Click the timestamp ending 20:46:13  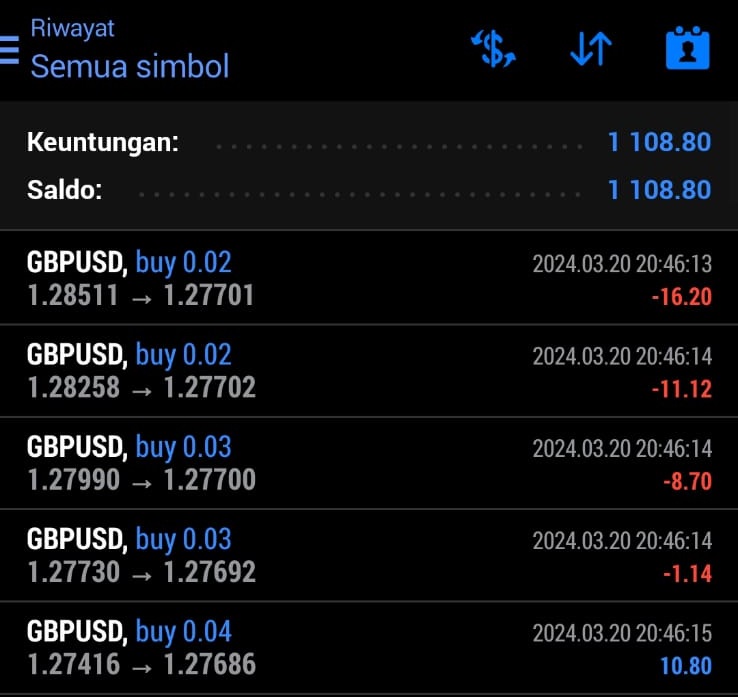(621, 264)
